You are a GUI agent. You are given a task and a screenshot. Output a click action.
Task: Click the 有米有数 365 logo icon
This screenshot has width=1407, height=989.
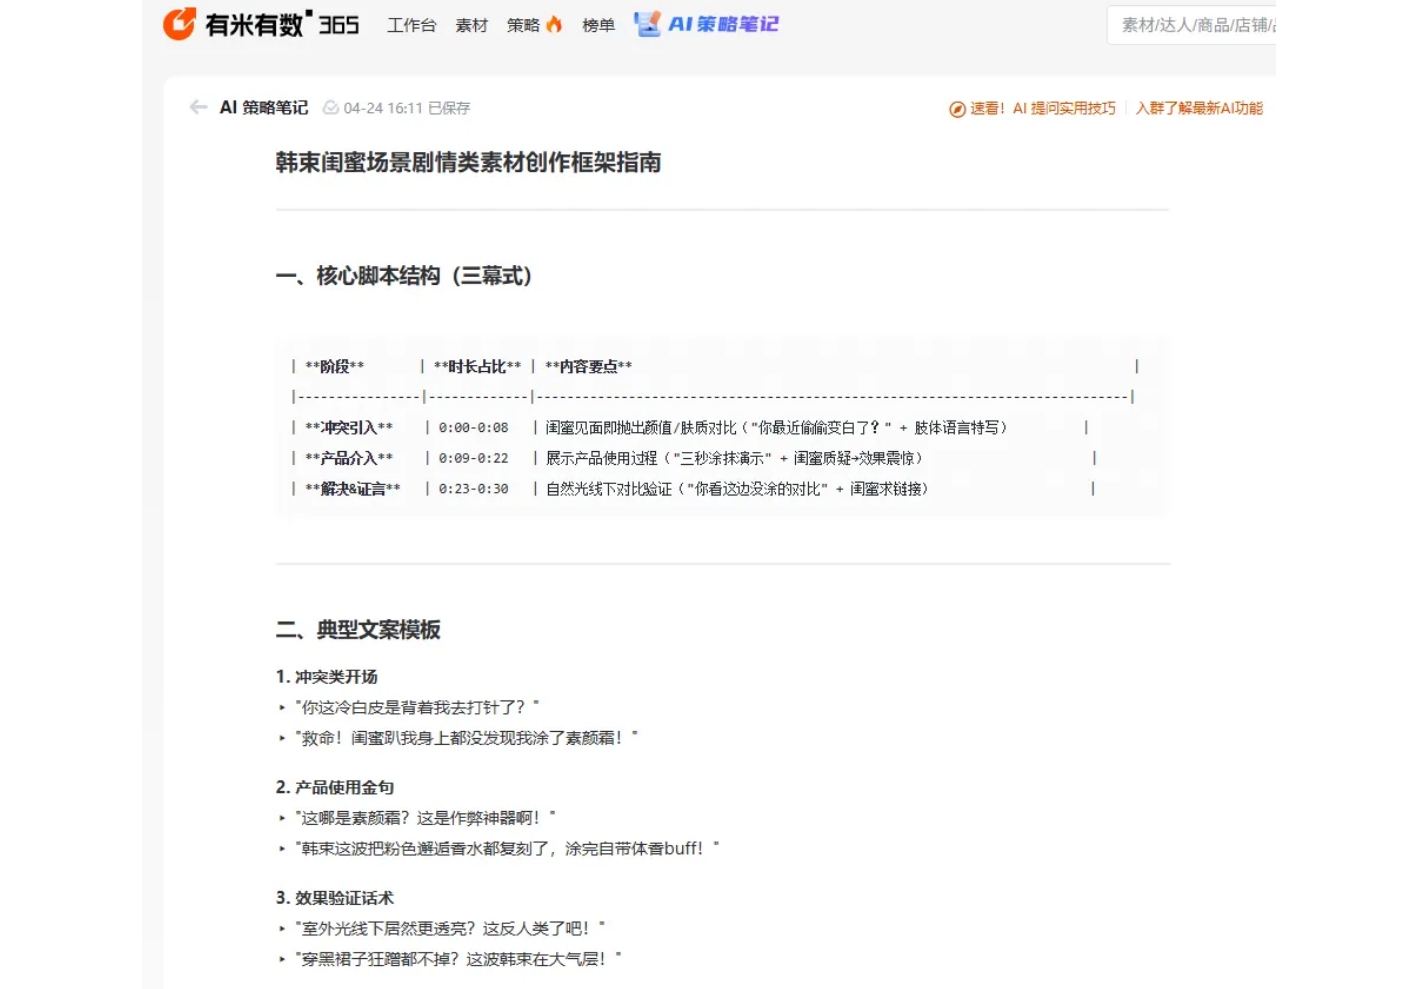179,24
